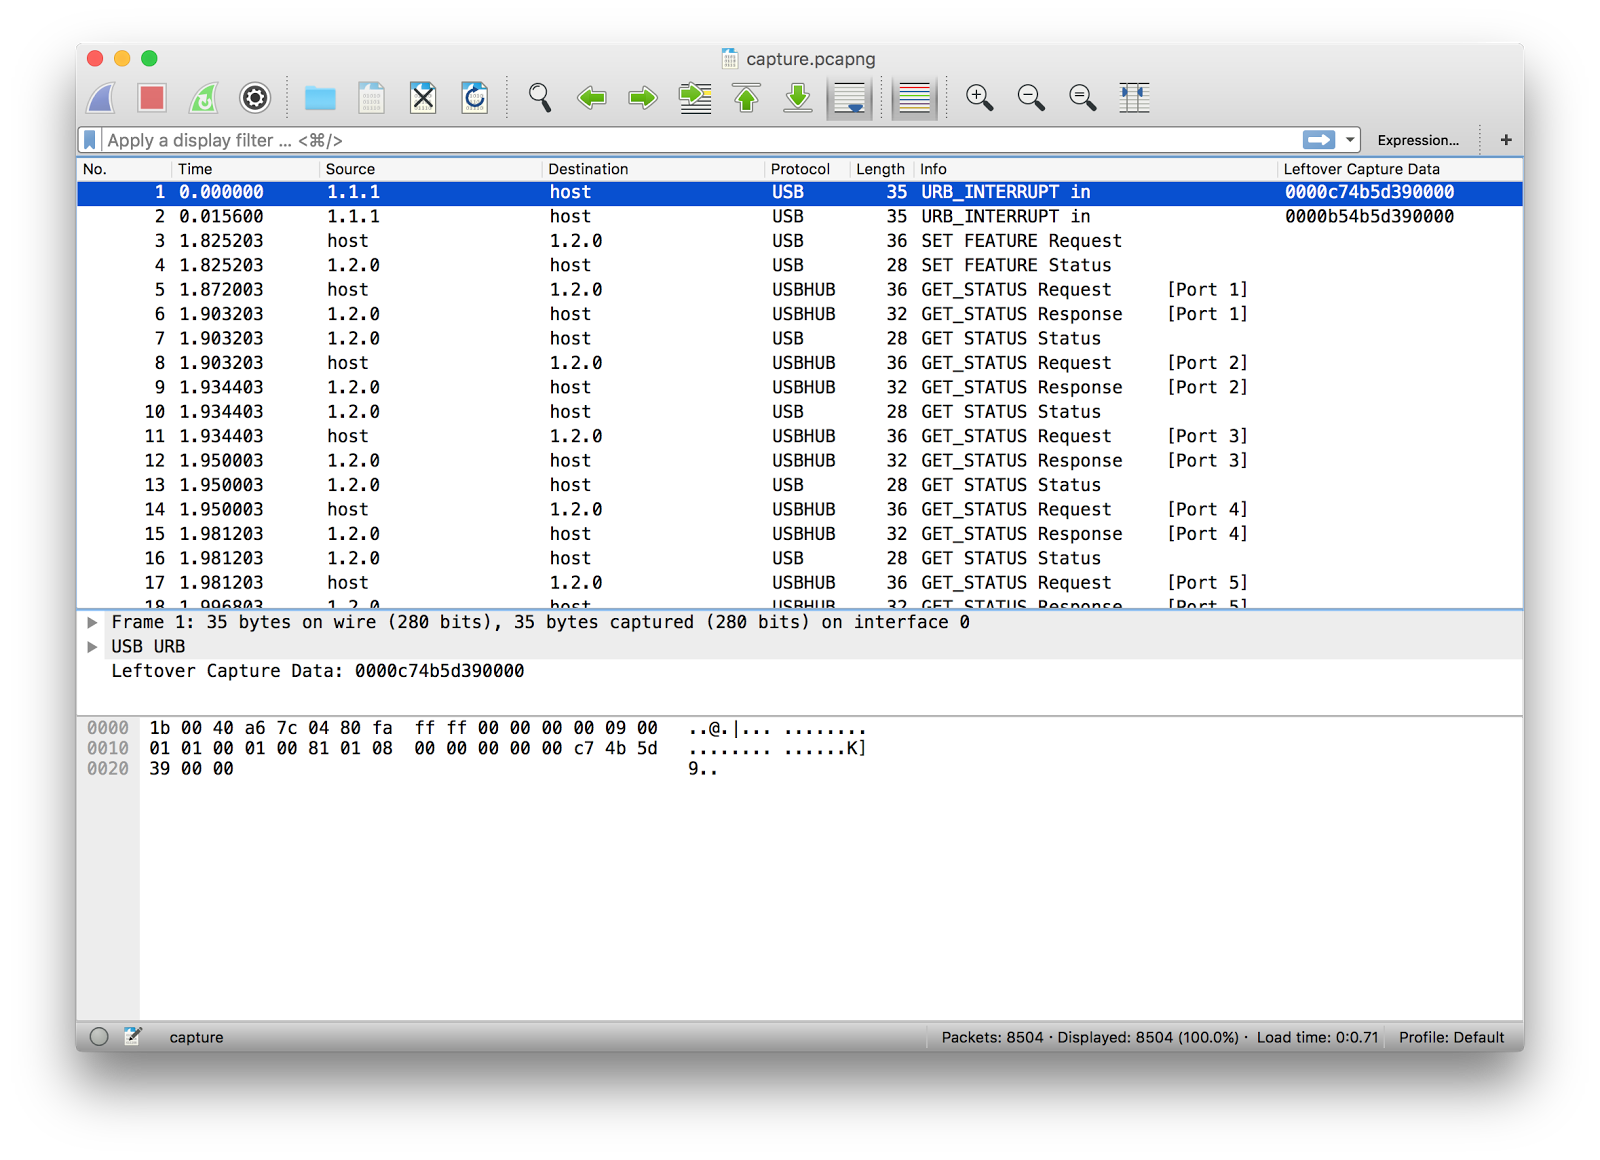The image size is (1600, 1160).
Task: Open Go to specified packet
Action: [x=695, y=98]
